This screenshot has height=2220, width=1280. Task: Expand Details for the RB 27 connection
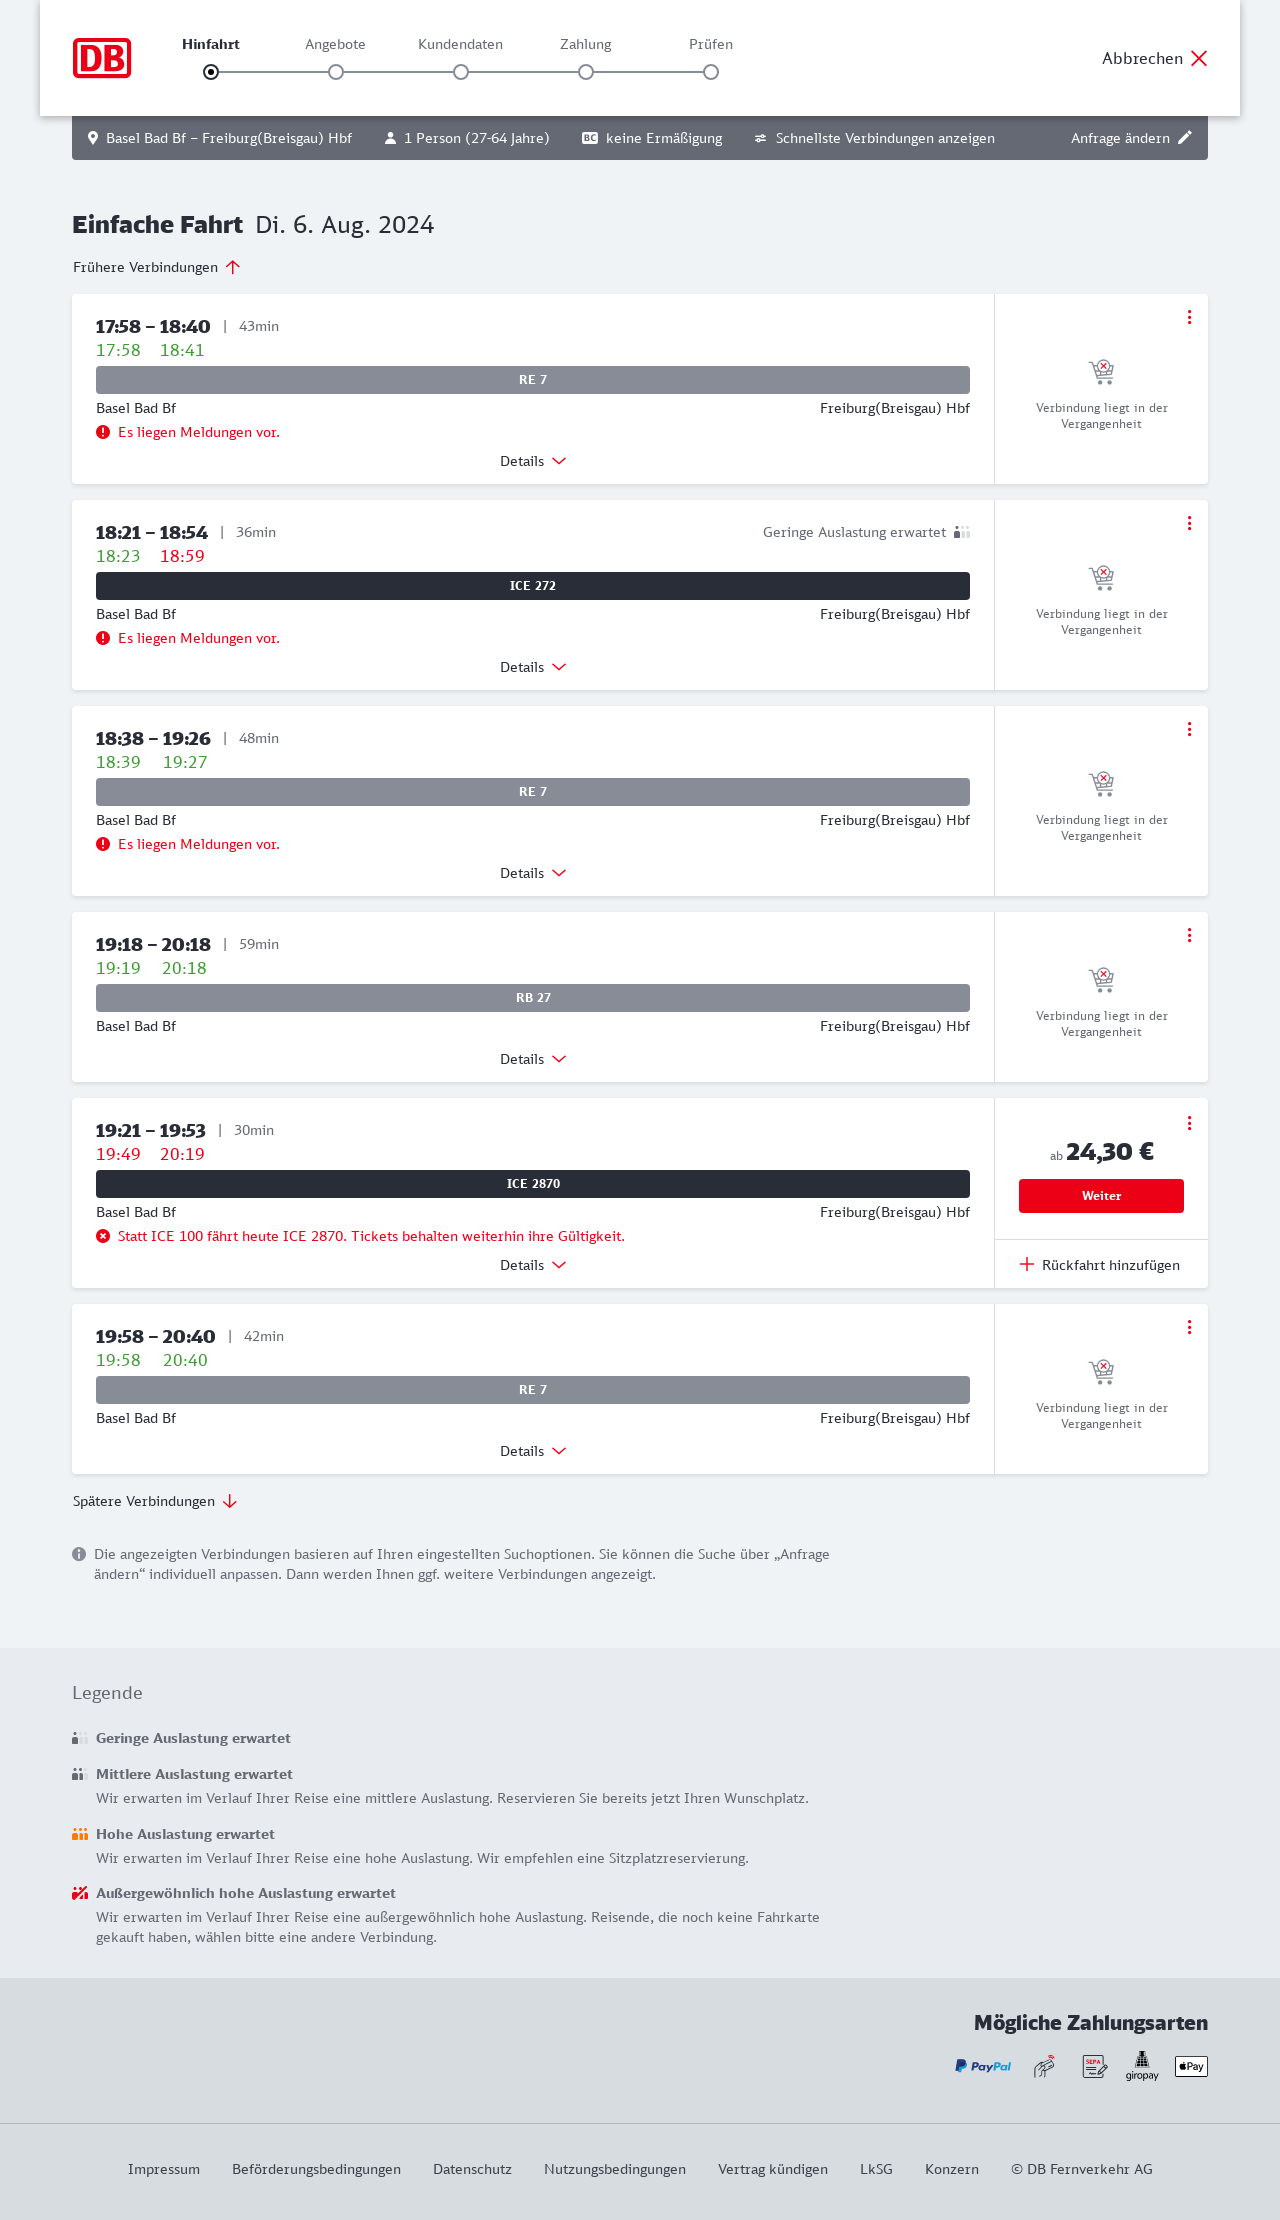[533, 1059]
